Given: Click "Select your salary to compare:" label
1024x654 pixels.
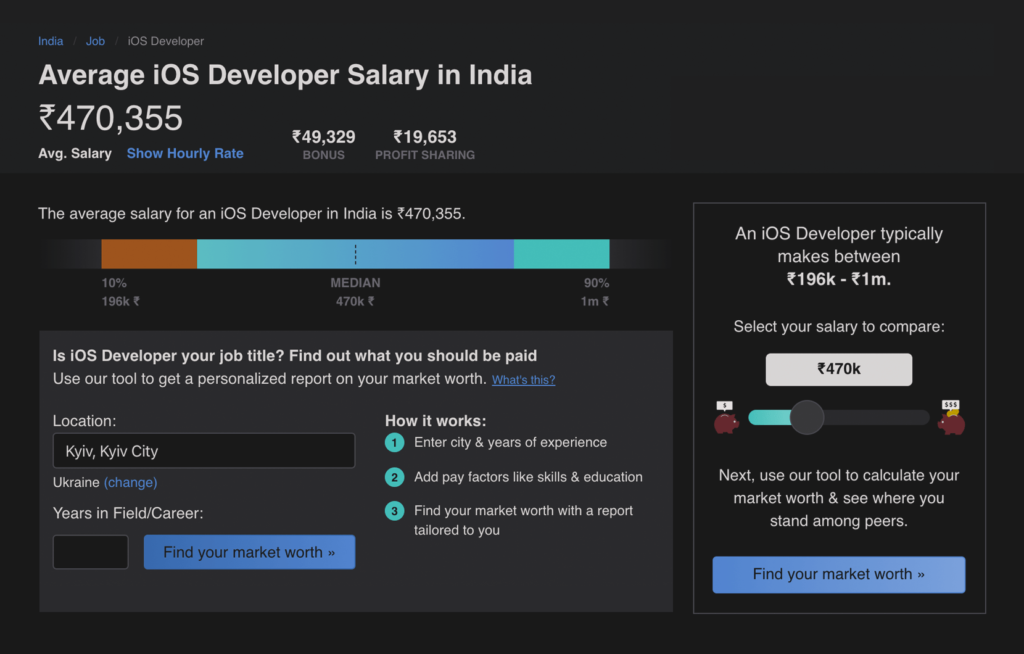Looking at the screenshot, I should [839, 327].
